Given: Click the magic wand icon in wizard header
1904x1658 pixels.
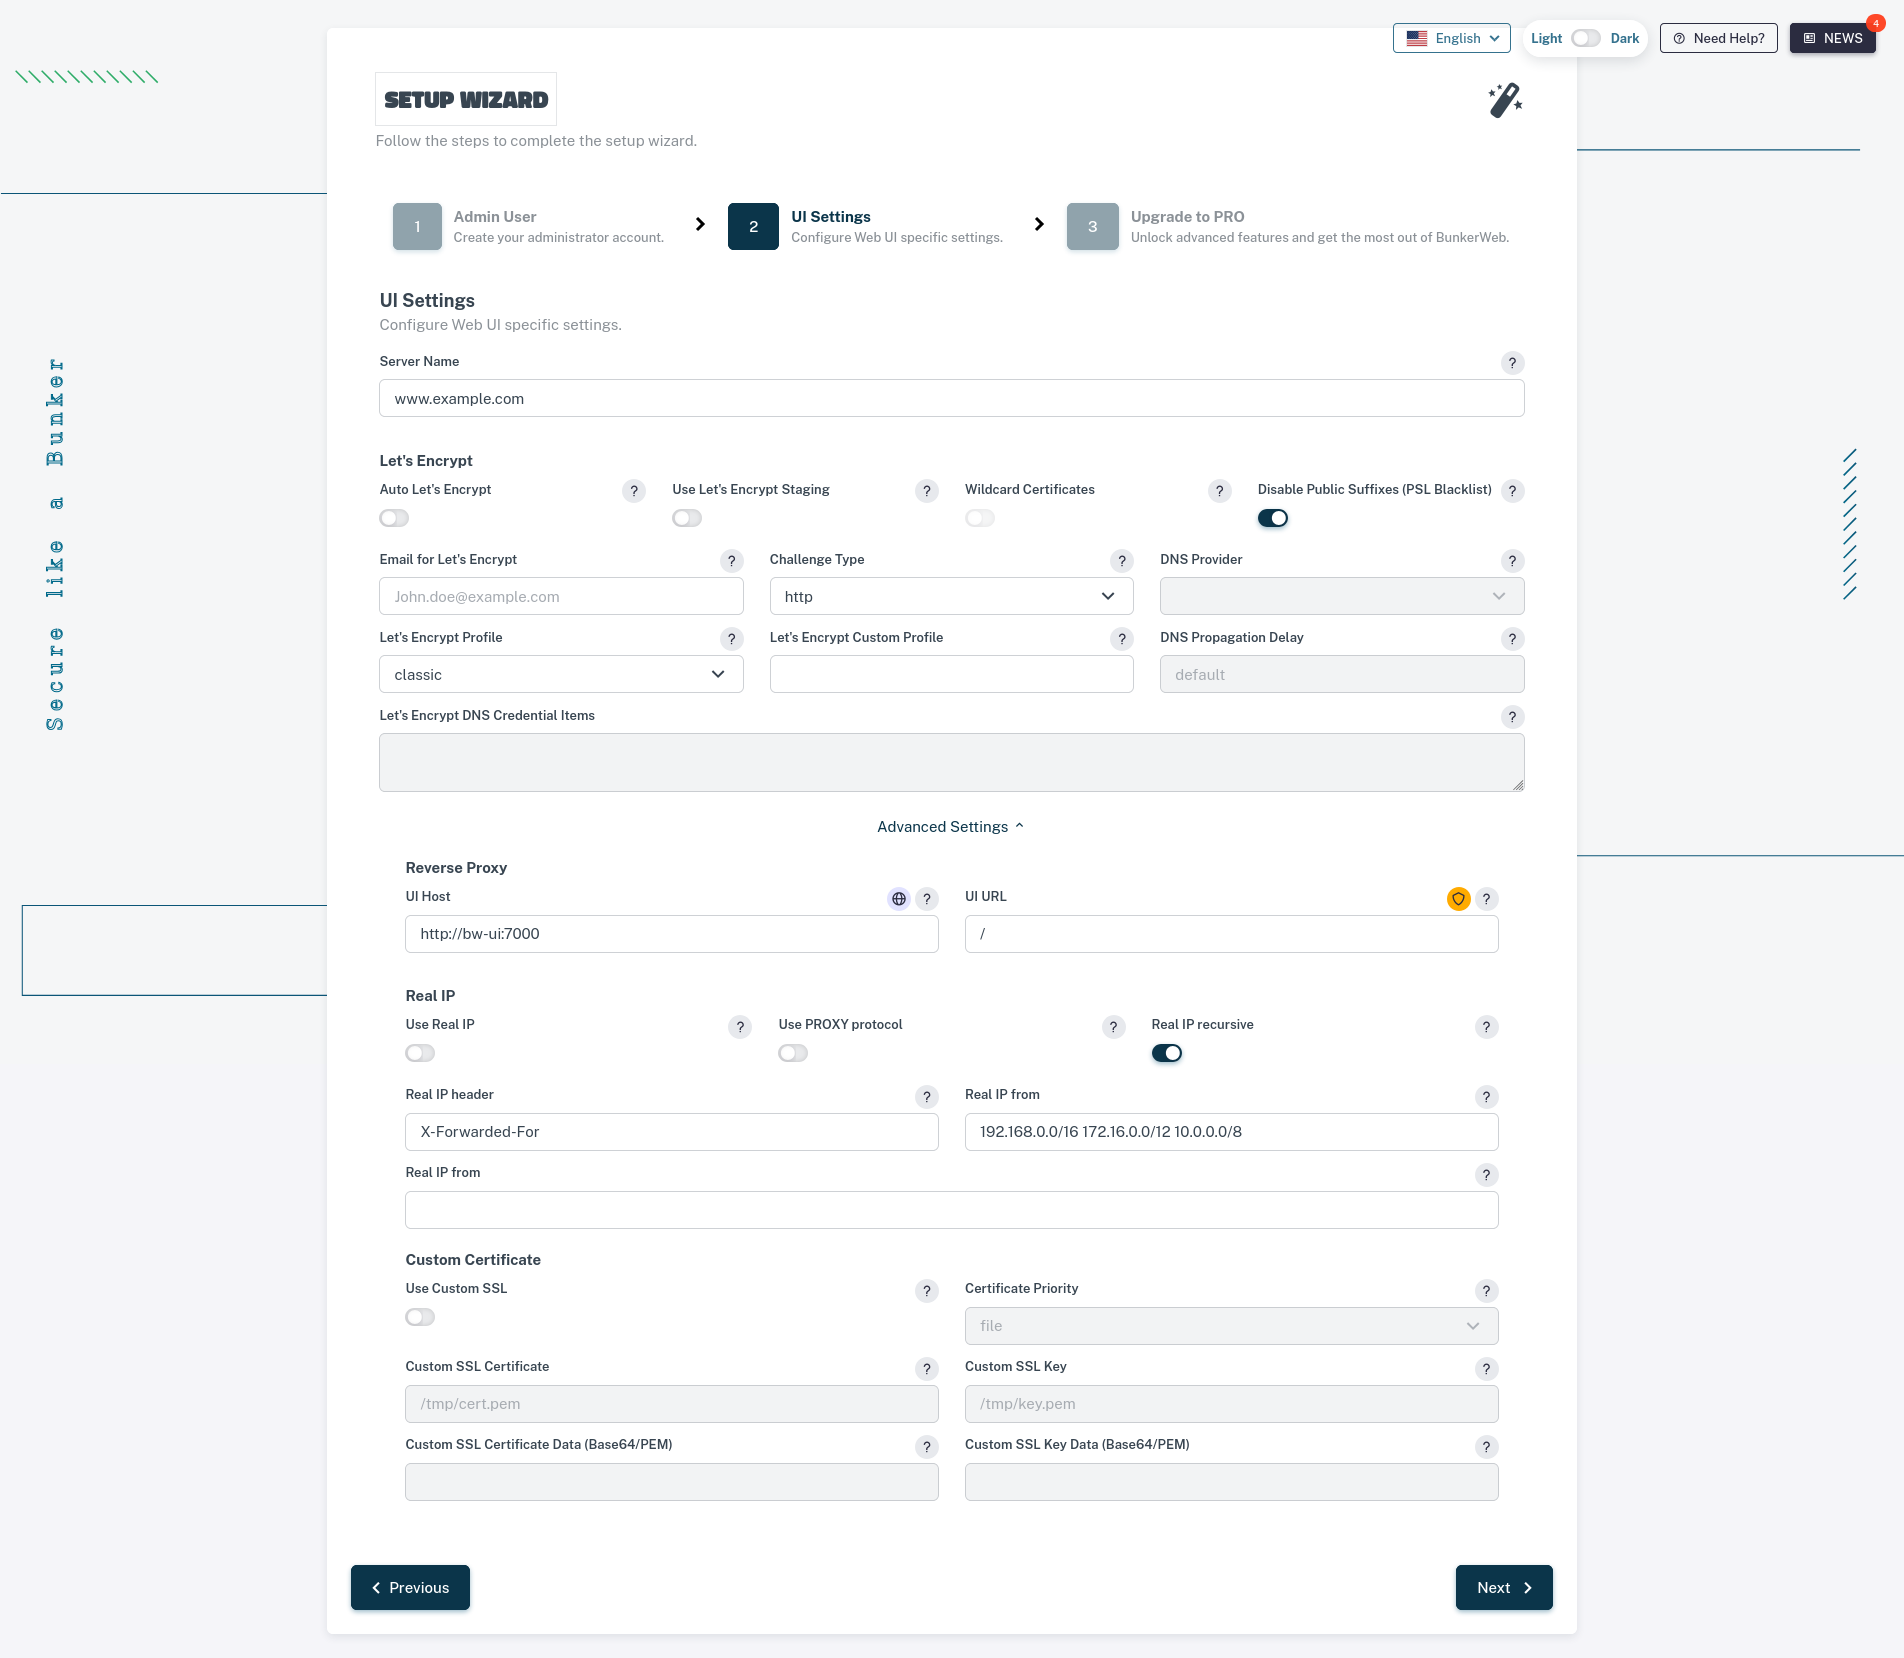Looking at the screenshot, I should 1504,100.
